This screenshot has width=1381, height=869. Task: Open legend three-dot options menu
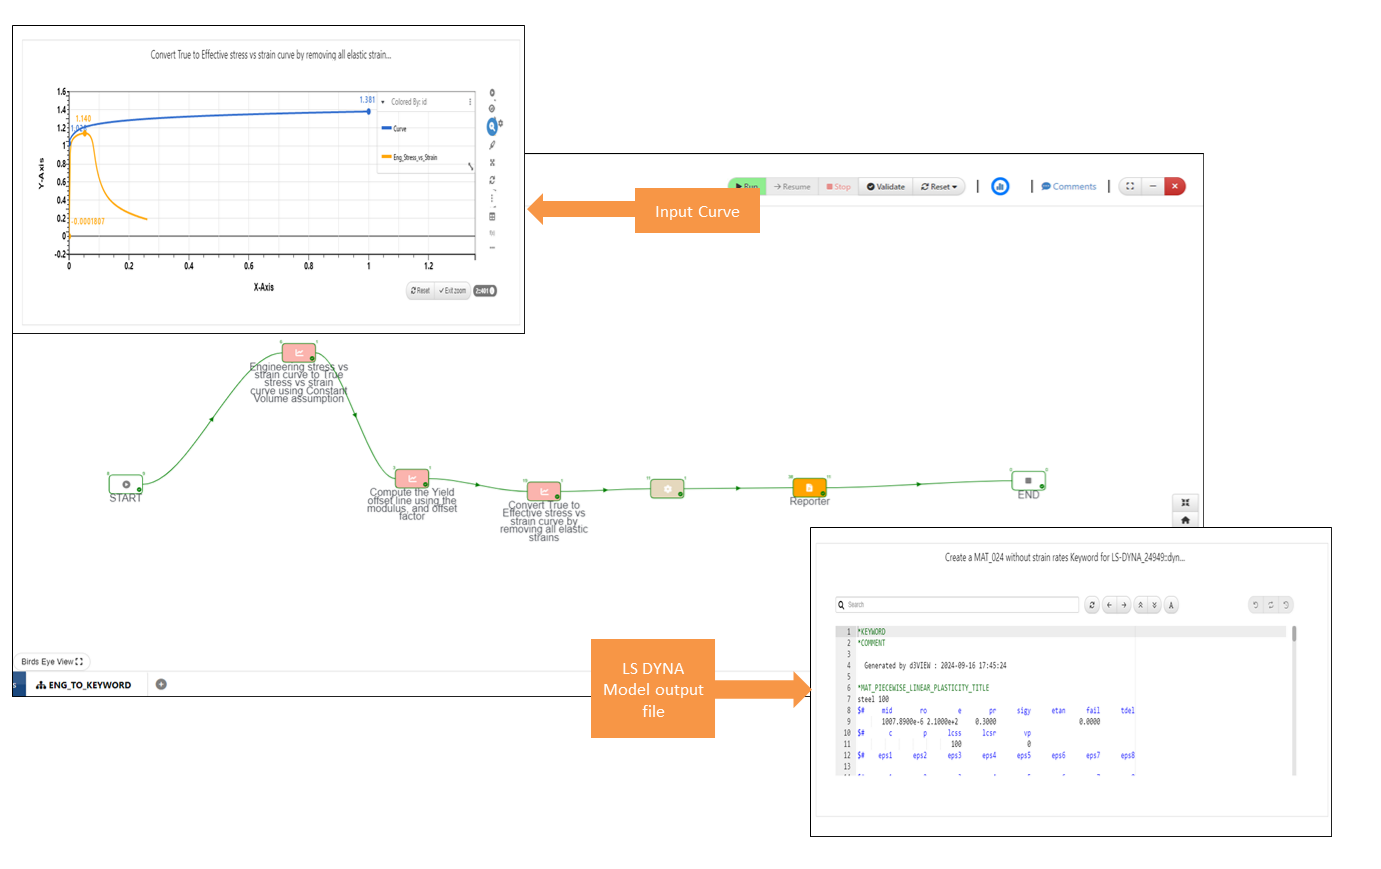click(x=470, y=102)
